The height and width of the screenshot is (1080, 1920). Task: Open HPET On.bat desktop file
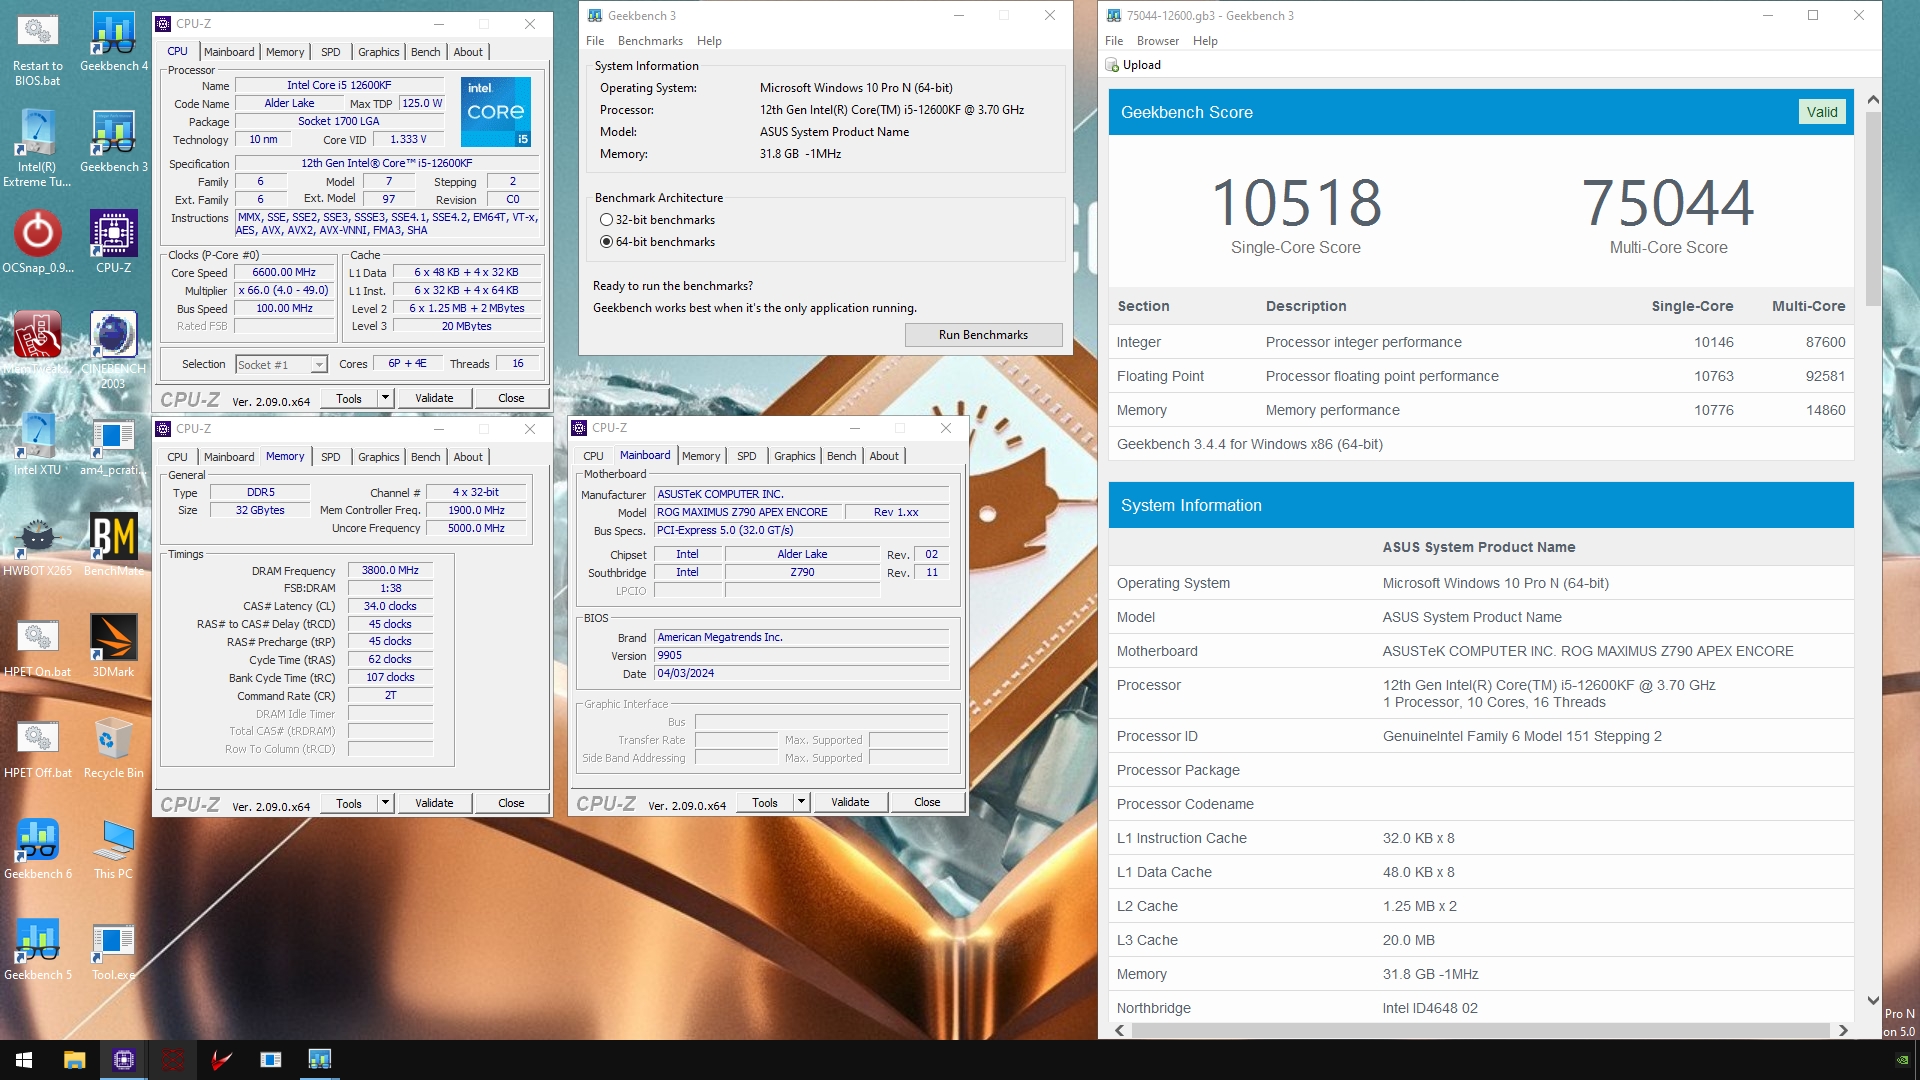pyautogui.click(x=37, y=647)
